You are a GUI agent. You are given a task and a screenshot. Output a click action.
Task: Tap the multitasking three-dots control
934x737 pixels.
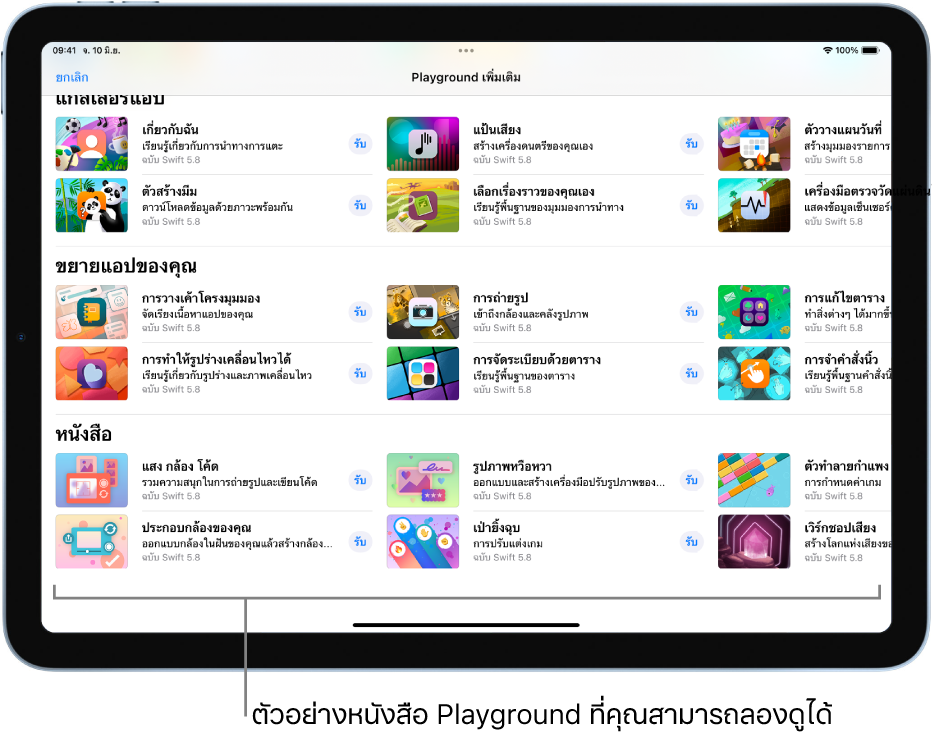[x=466, y=51]
